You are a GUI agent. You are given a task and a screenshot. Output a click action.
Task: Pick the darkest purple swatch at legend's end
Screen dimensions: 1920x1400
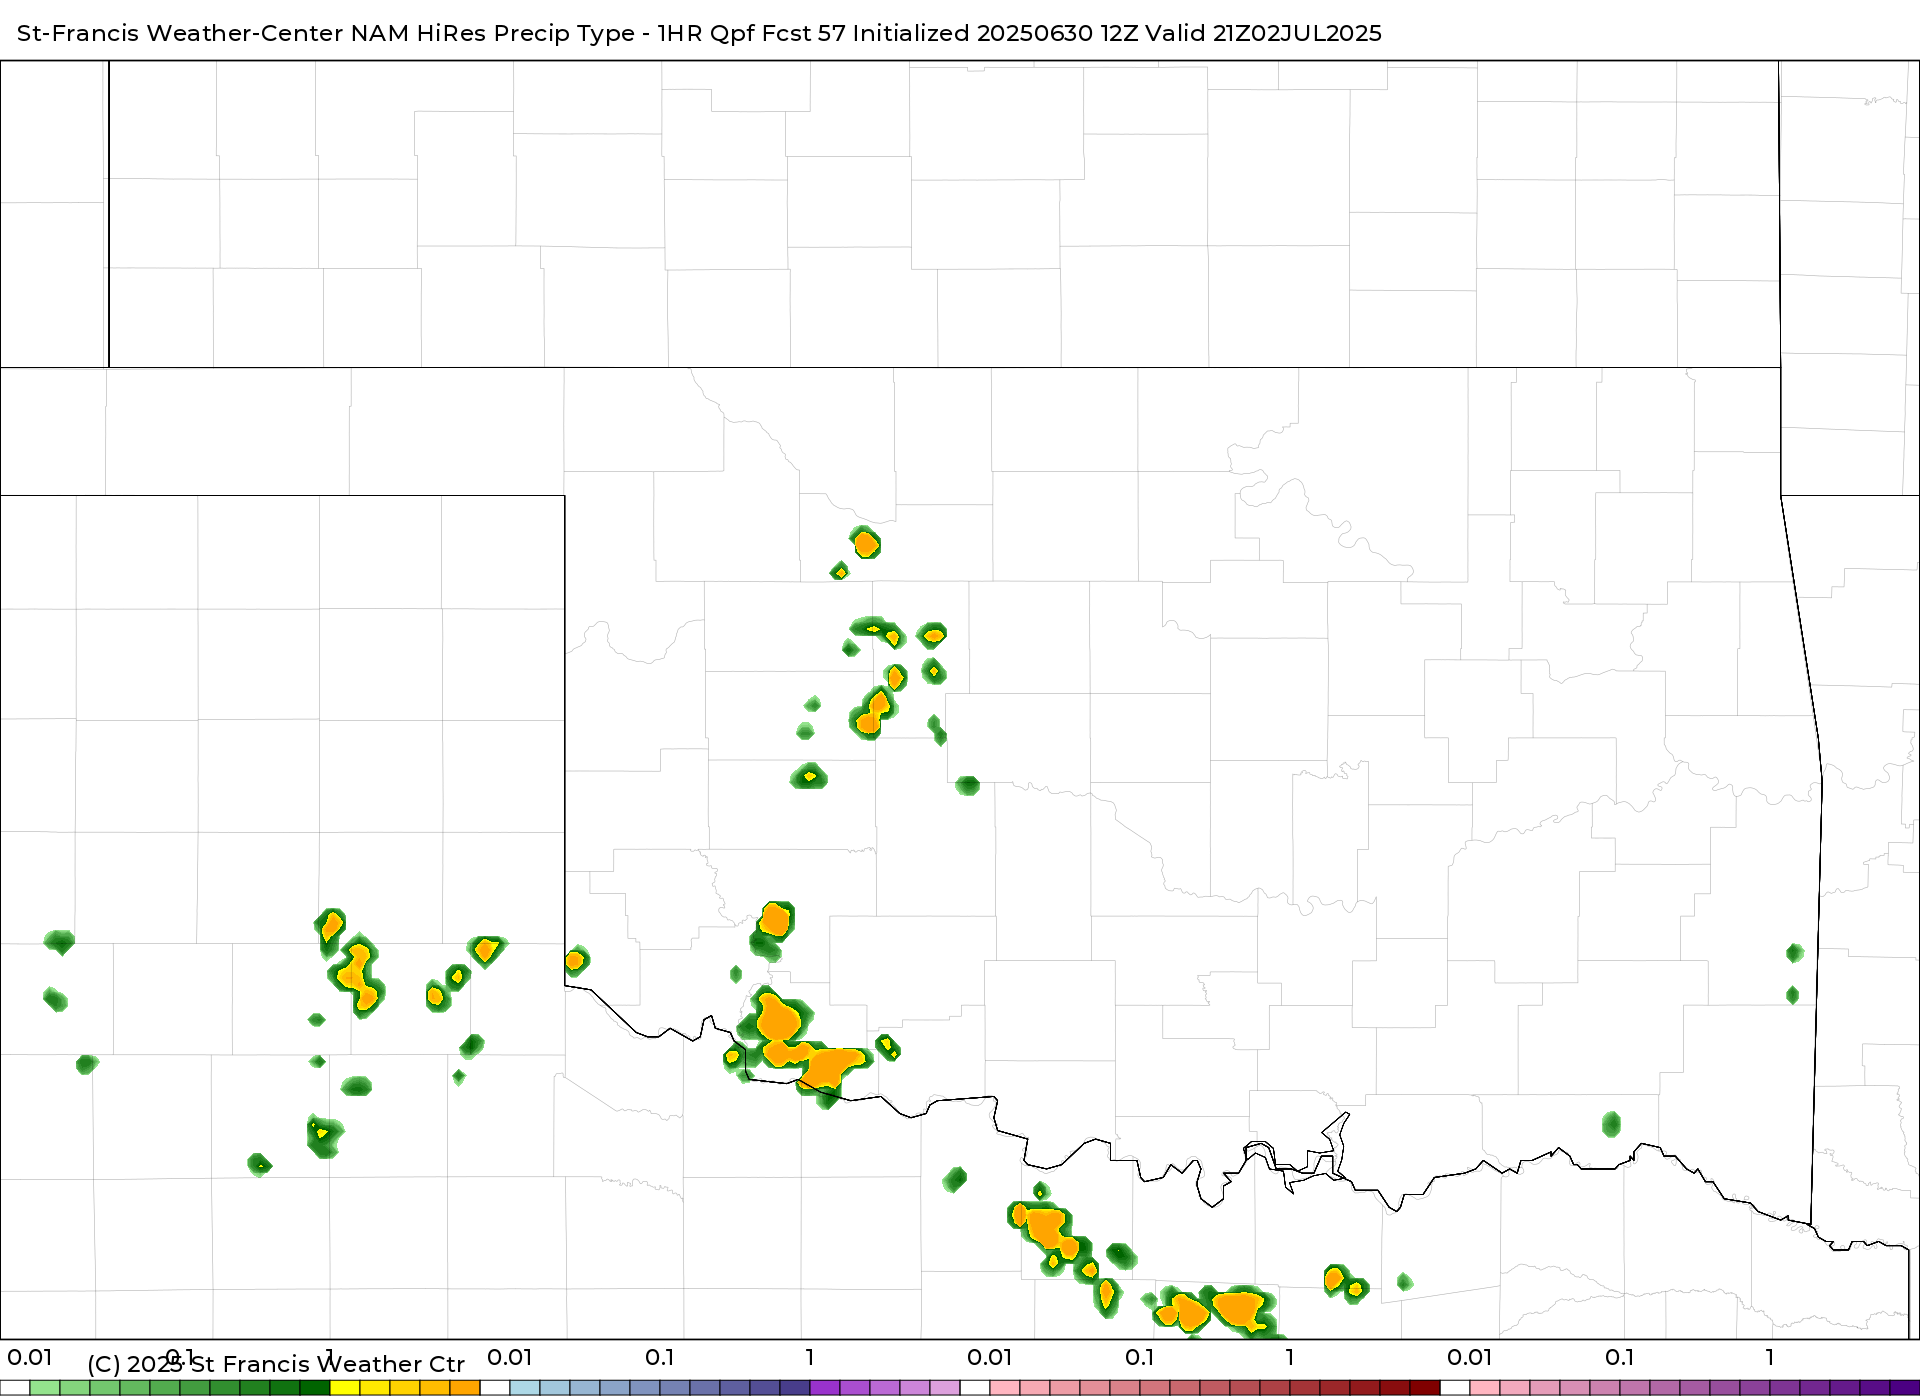tap(1905, 1388)
